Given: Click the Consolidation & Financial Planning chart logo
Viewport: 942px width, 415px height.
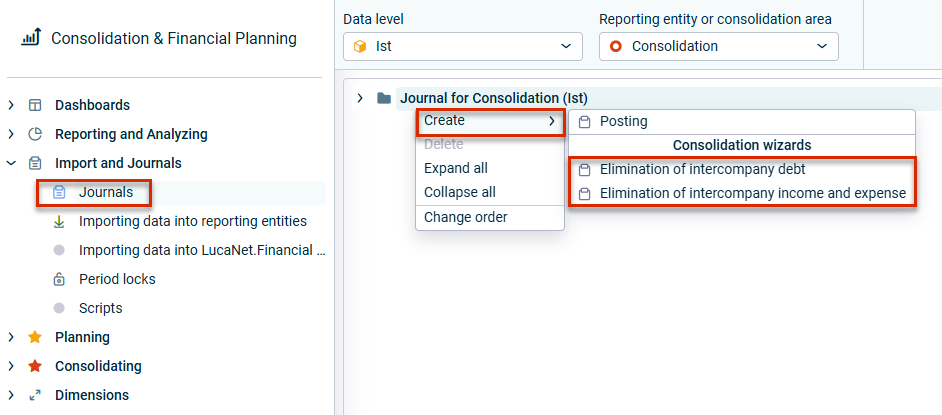Looking at the screenshot, I should [x=30, y=37].
